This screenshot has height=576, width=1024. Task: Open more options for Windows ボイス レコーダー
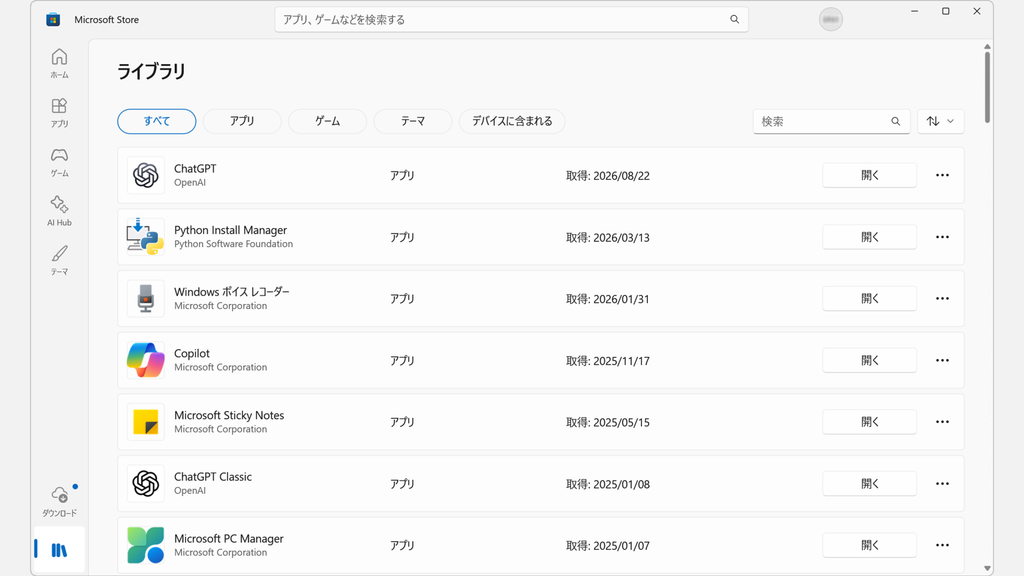[x=942, y=298]
